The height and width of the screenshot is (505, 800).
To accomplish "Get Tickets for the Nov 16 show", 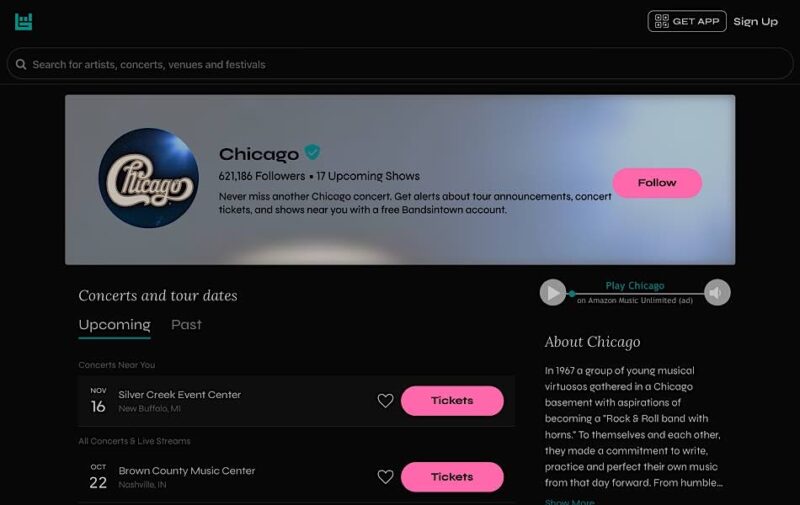I will (452, 401).
